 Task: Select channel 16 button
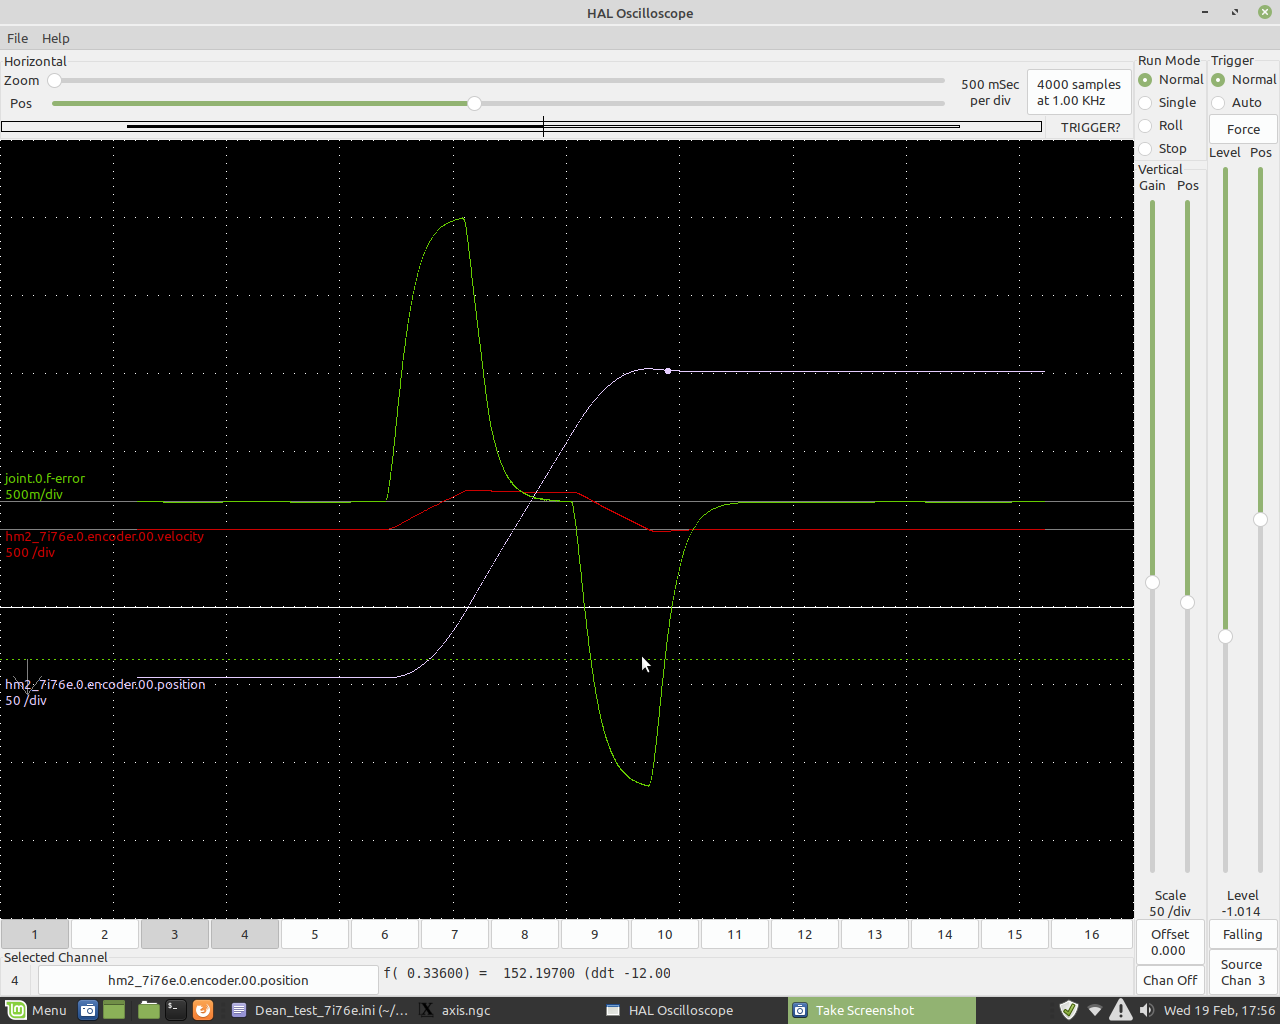[1092, 934]
